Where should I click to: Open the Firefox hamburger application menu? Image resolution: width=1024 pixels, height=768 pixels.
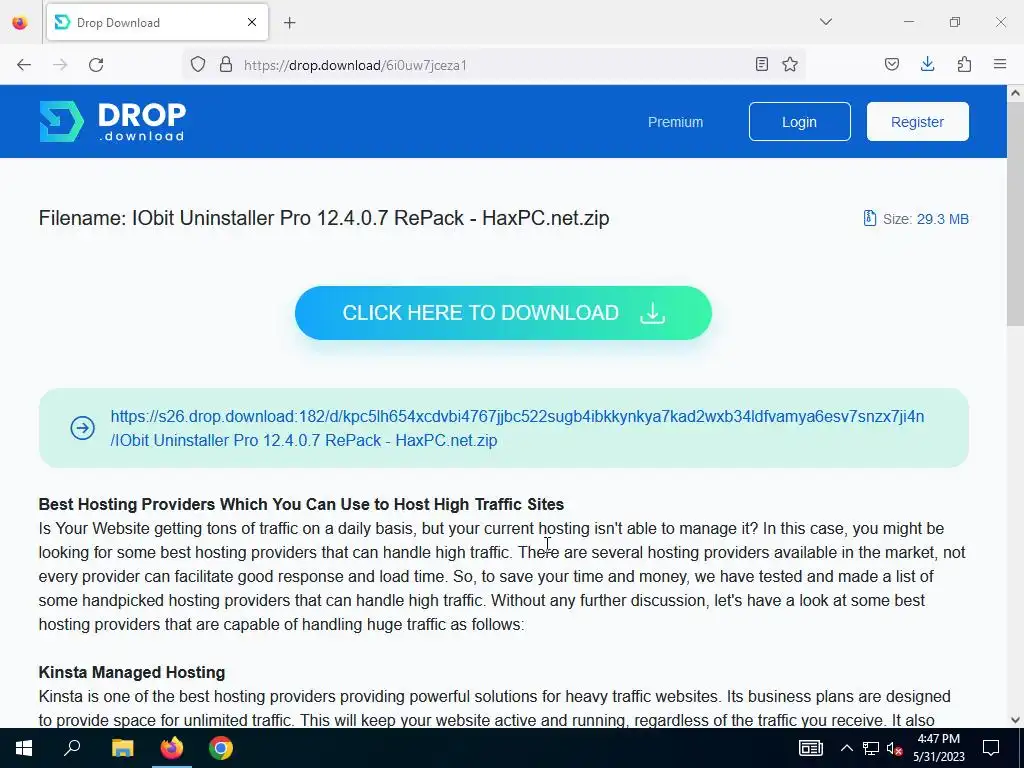click(1000, 64)
